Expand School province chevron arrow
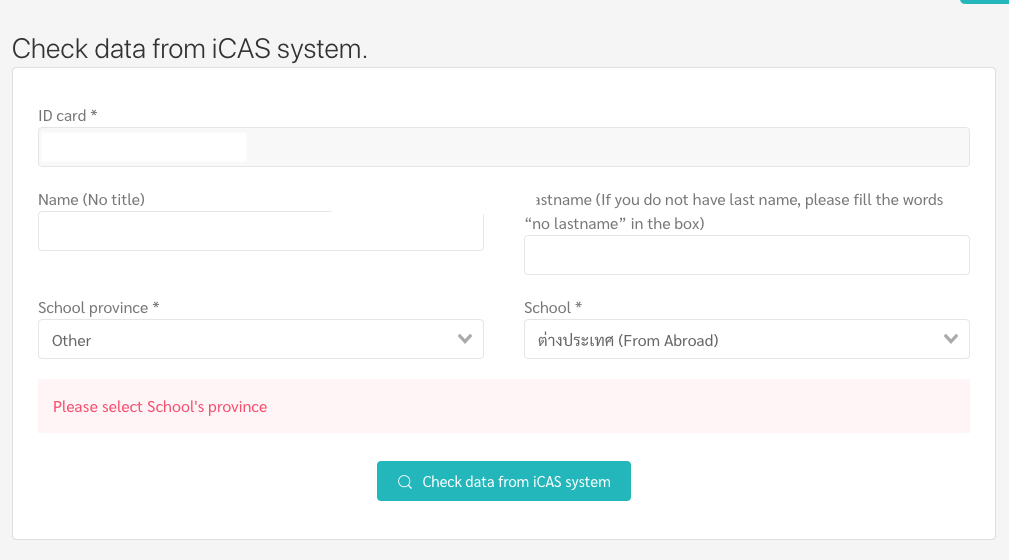Image resolution: width=1009 pixels, height=560 pixels. [x=465, y=339]
